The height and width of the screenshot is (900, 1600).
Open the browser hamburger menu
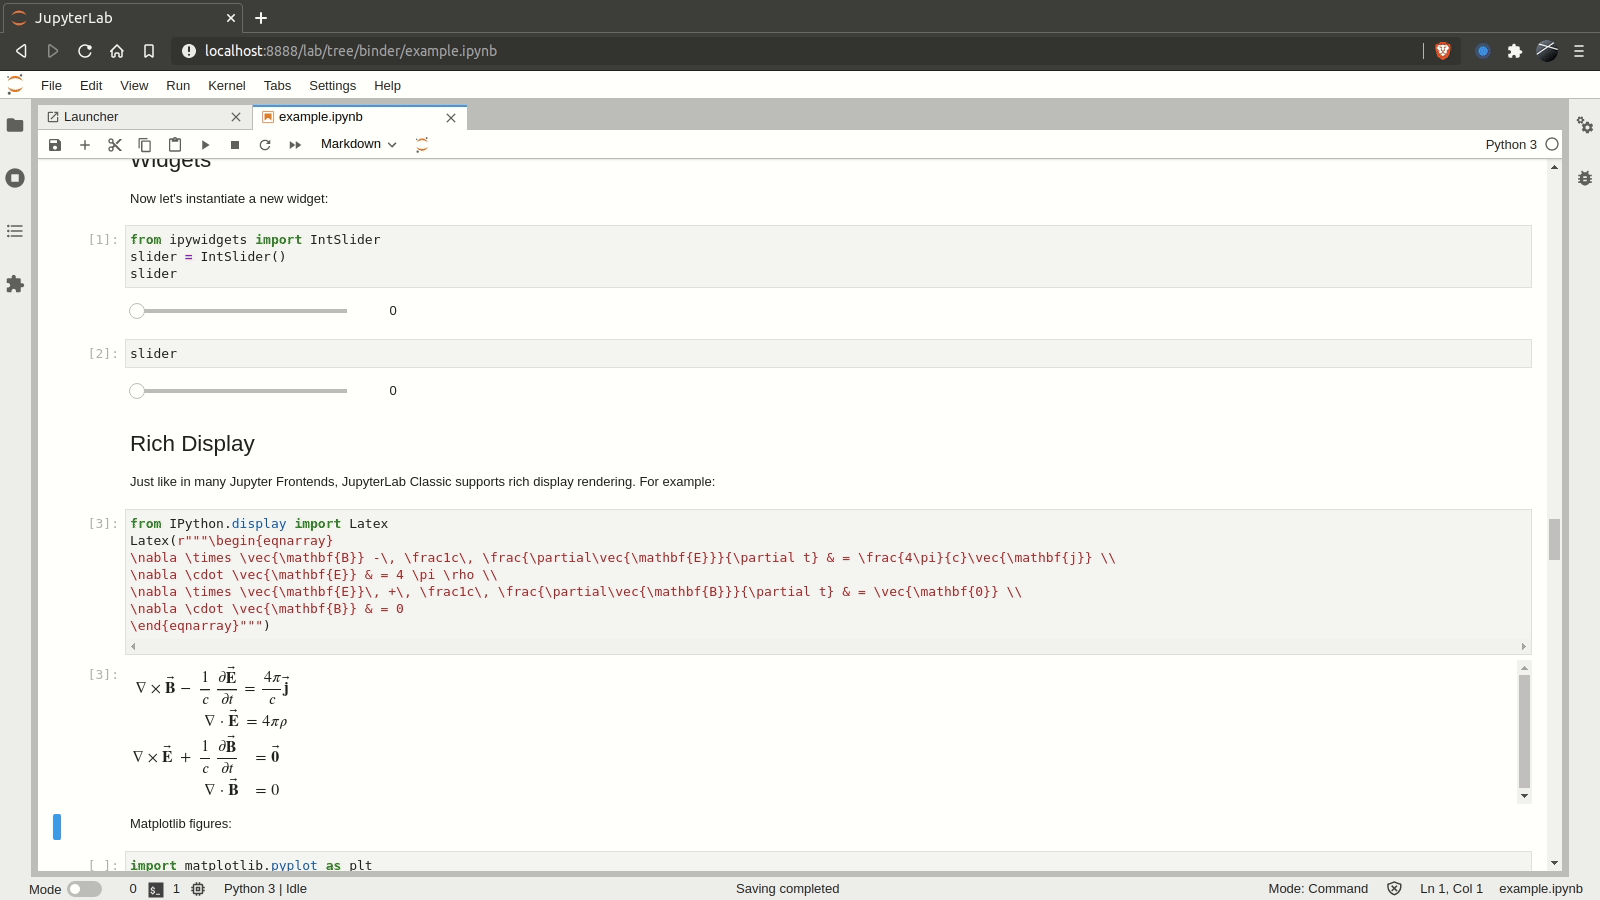pyautogui.click(x=1579, y=51)
